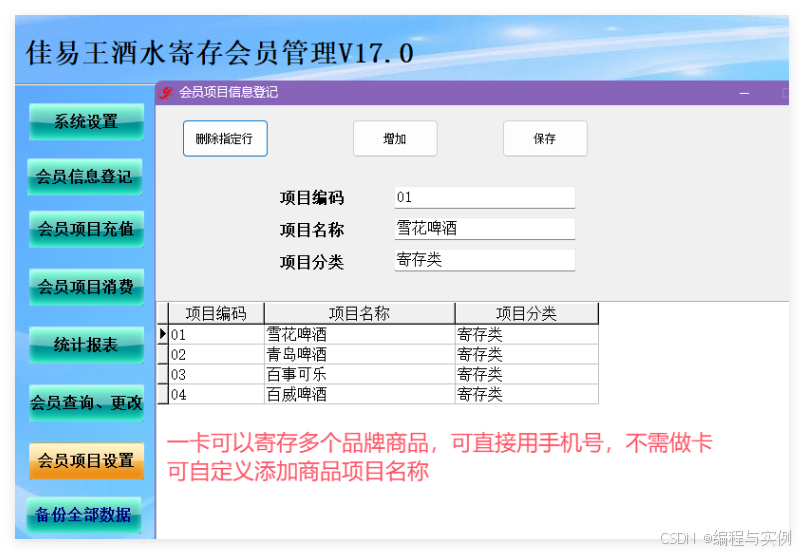Click 寄存类 in the 百威啤酒 row
Screen dimensions: 804x554
click(527, 394)
